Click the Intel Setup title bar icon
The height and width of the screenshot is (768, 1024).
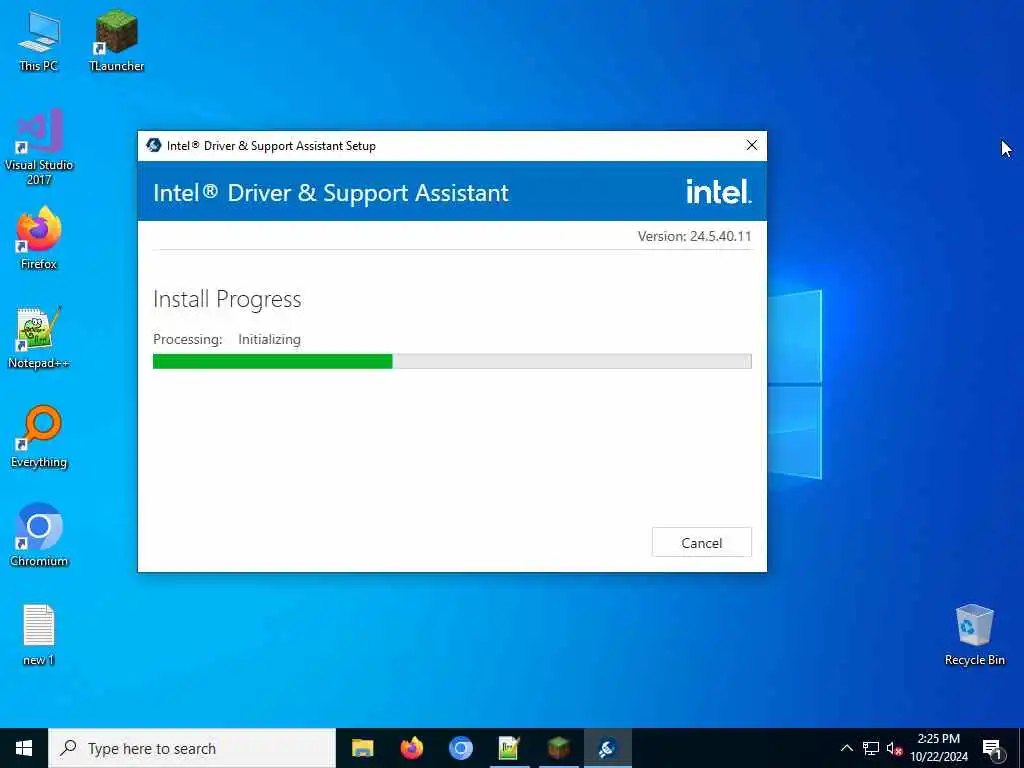153,145
